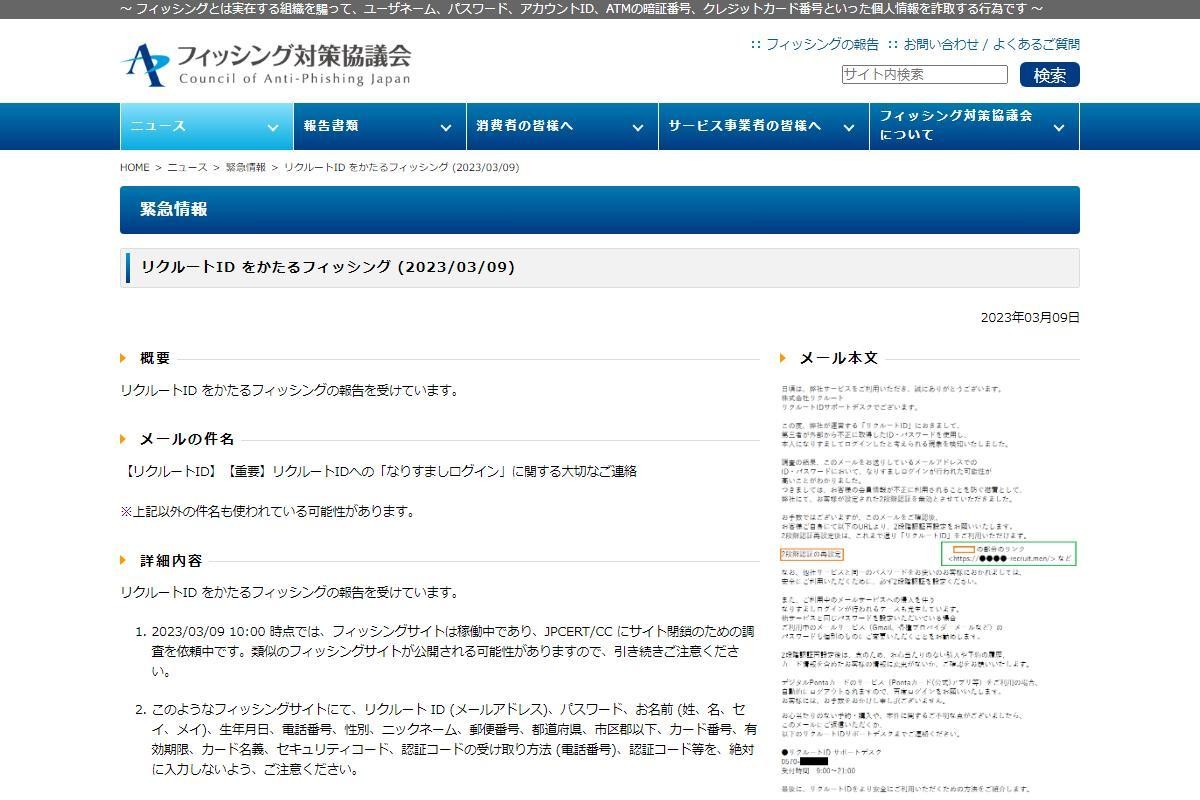The image size is (1200, 800).
Task: Click the top banner text about フィッシングとは
Action: click(x=581, y=9)
